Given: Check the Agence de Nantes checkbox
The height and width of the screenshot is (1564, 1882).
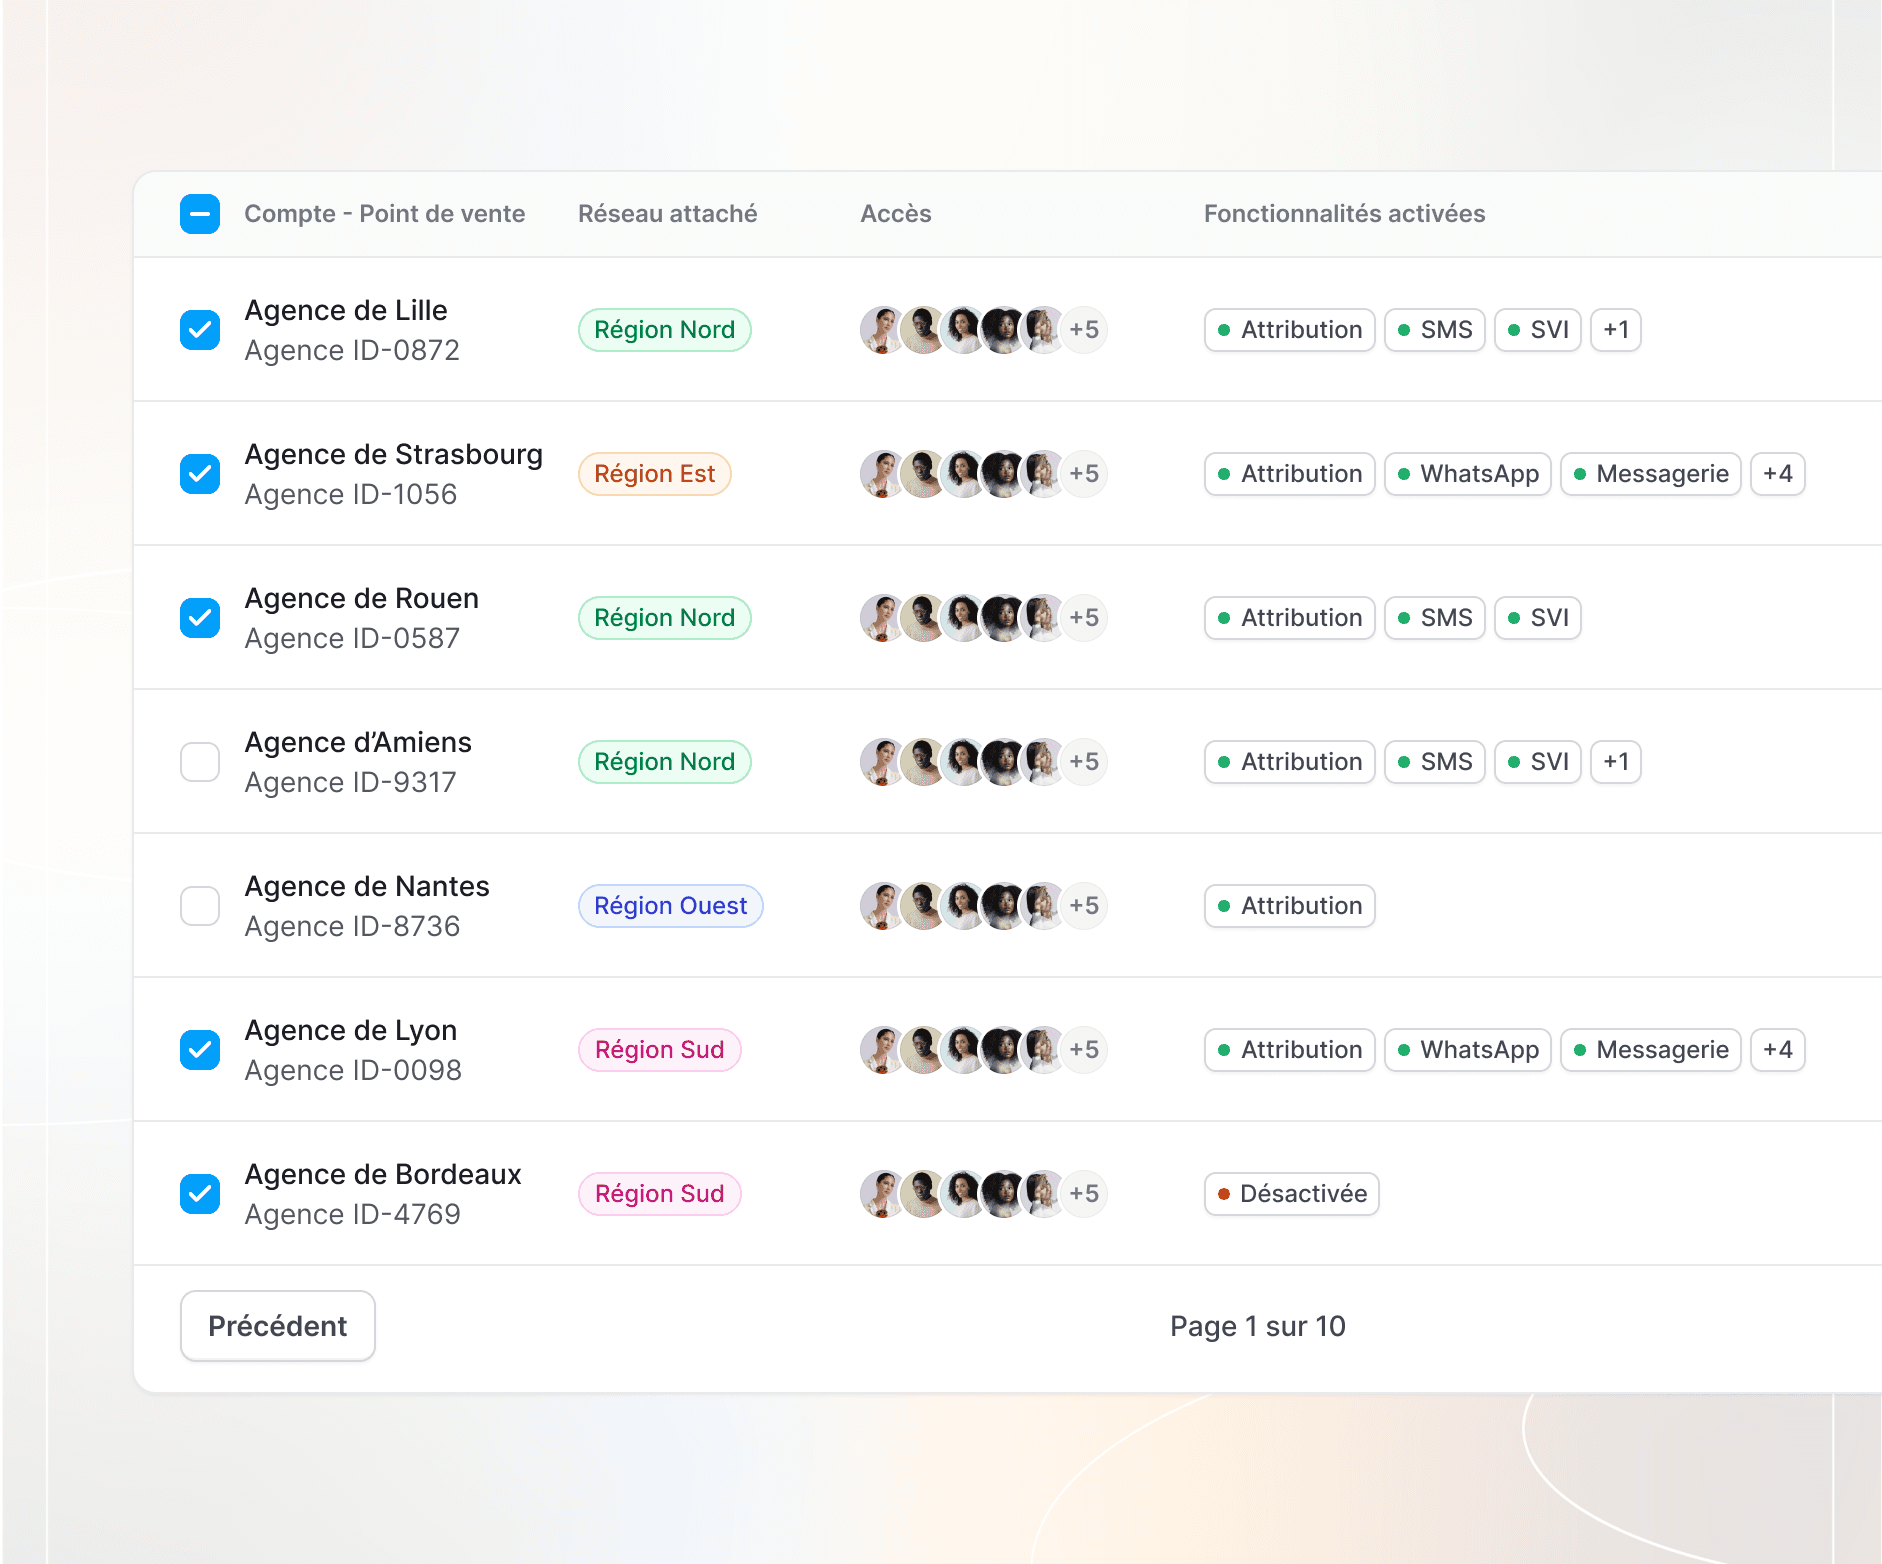Looking at the screenshot, I should [x=200, y=906].
